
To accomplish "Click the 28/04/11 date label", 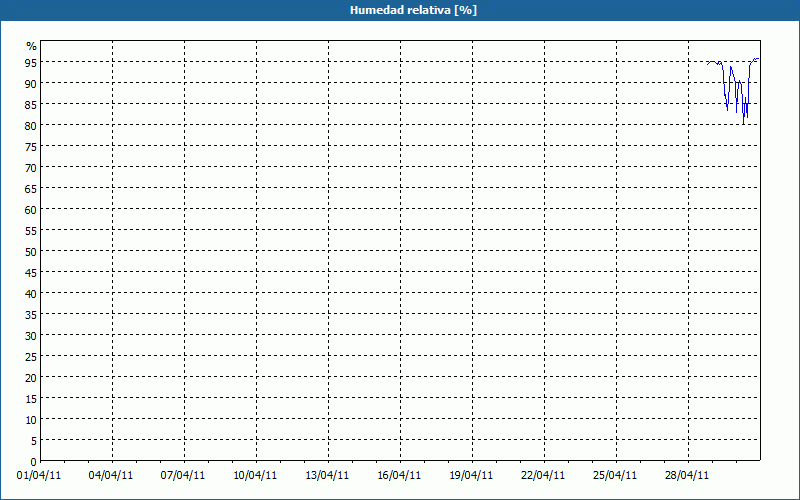I will (687, 476).
